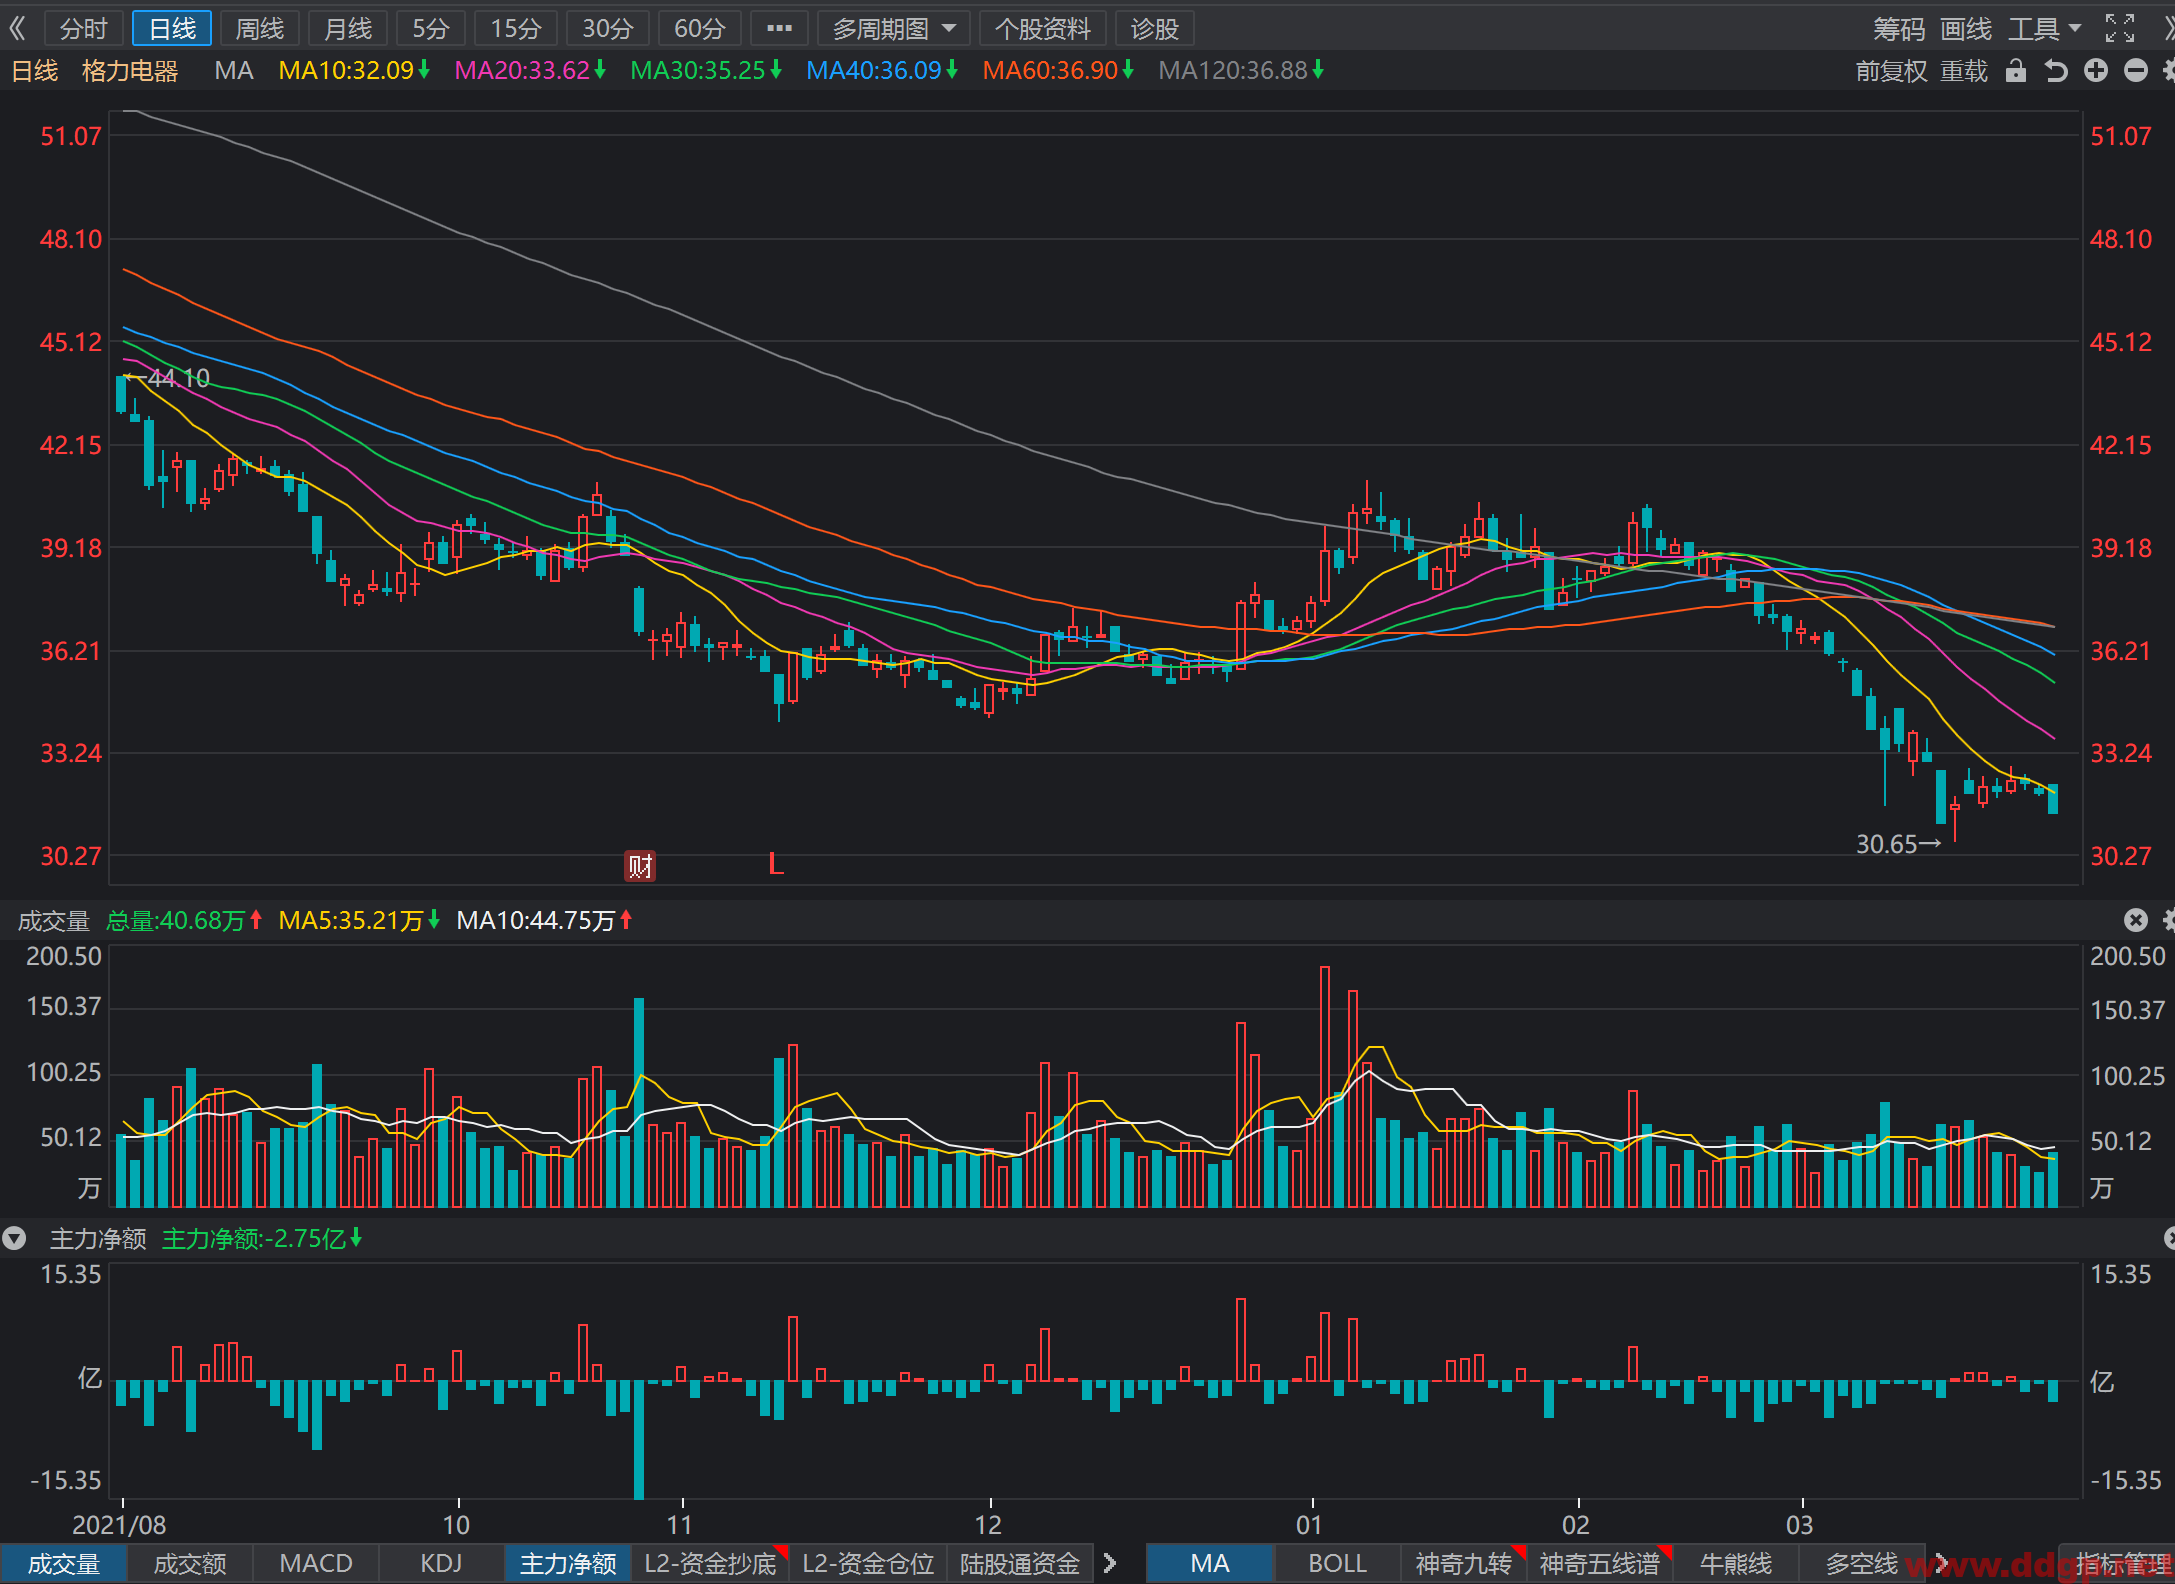Click the MA20:33.62 magenta legend
This screenshot has height=1584, width=2175.
pyautogui.click(x=530, y=71)
